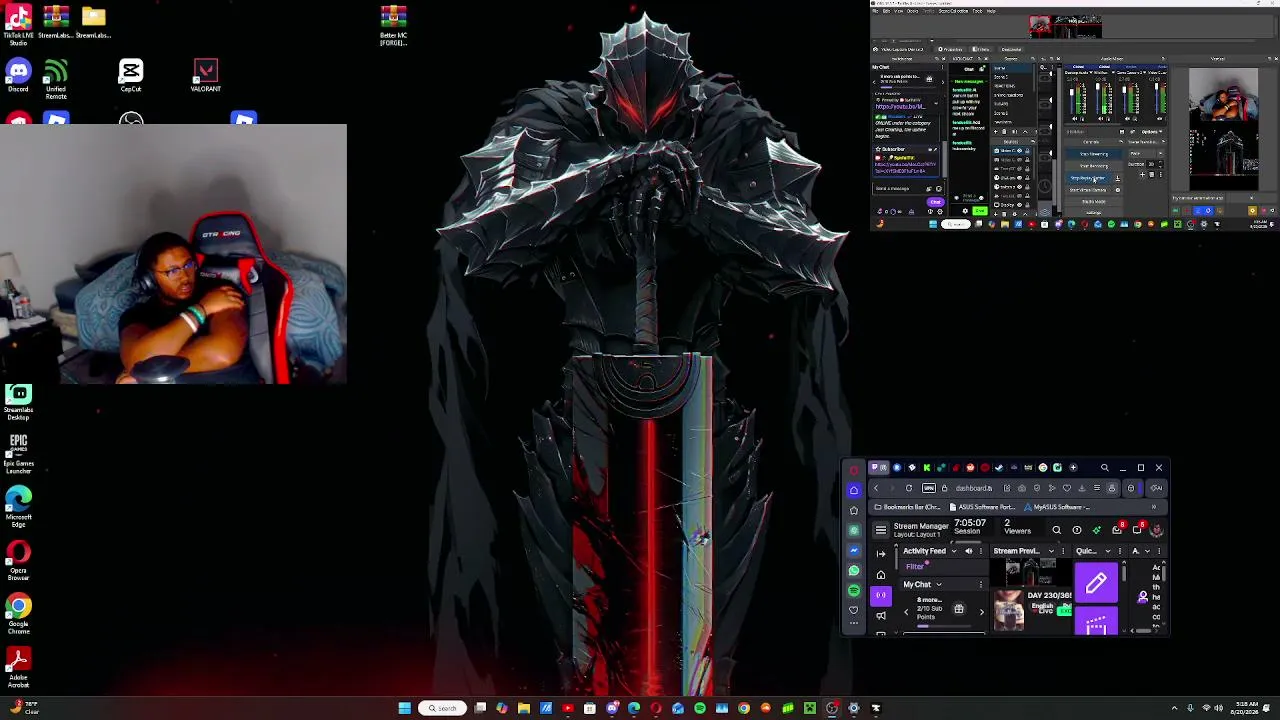Click the Edit Stream Info quick action
1280x720 pixels.
pyautogui.click(x=1096, y=583)
